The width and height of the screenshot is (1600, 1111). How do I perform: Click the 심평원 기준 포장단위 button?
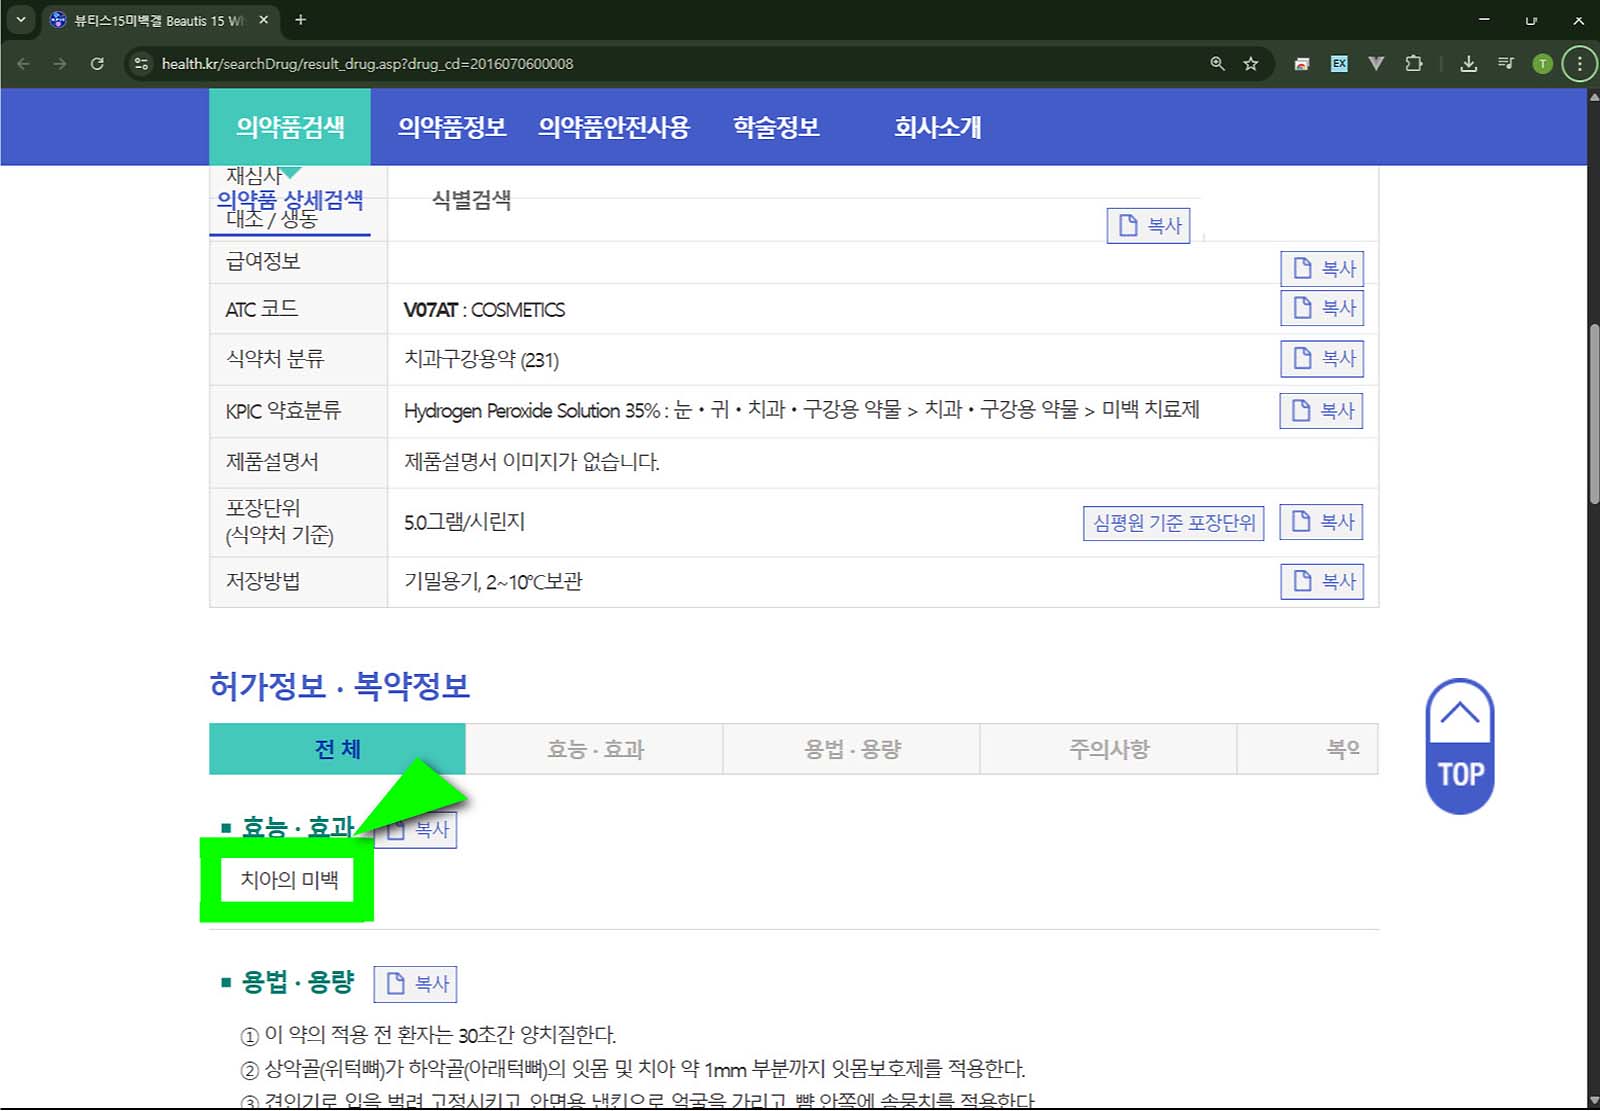tap(1173, 522)
